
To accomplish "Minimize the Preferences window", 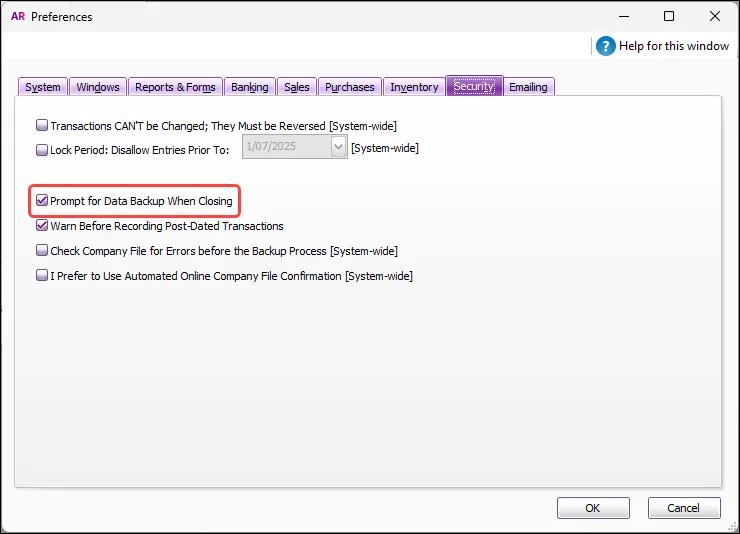I will (624, 17).
